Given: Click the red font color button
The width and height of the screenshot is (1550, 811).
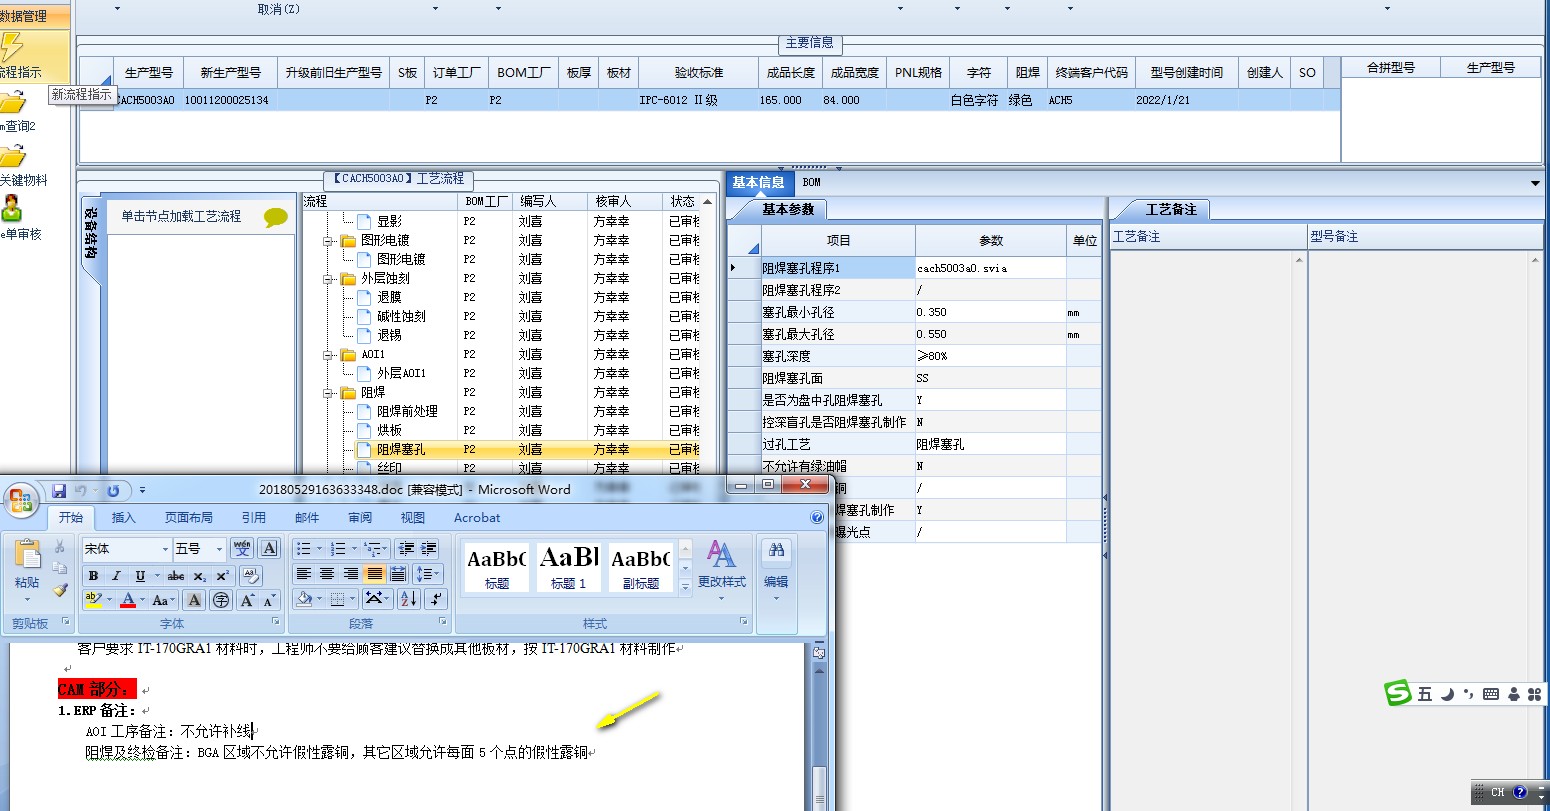Looking at the screenshot, I should 127,600.
